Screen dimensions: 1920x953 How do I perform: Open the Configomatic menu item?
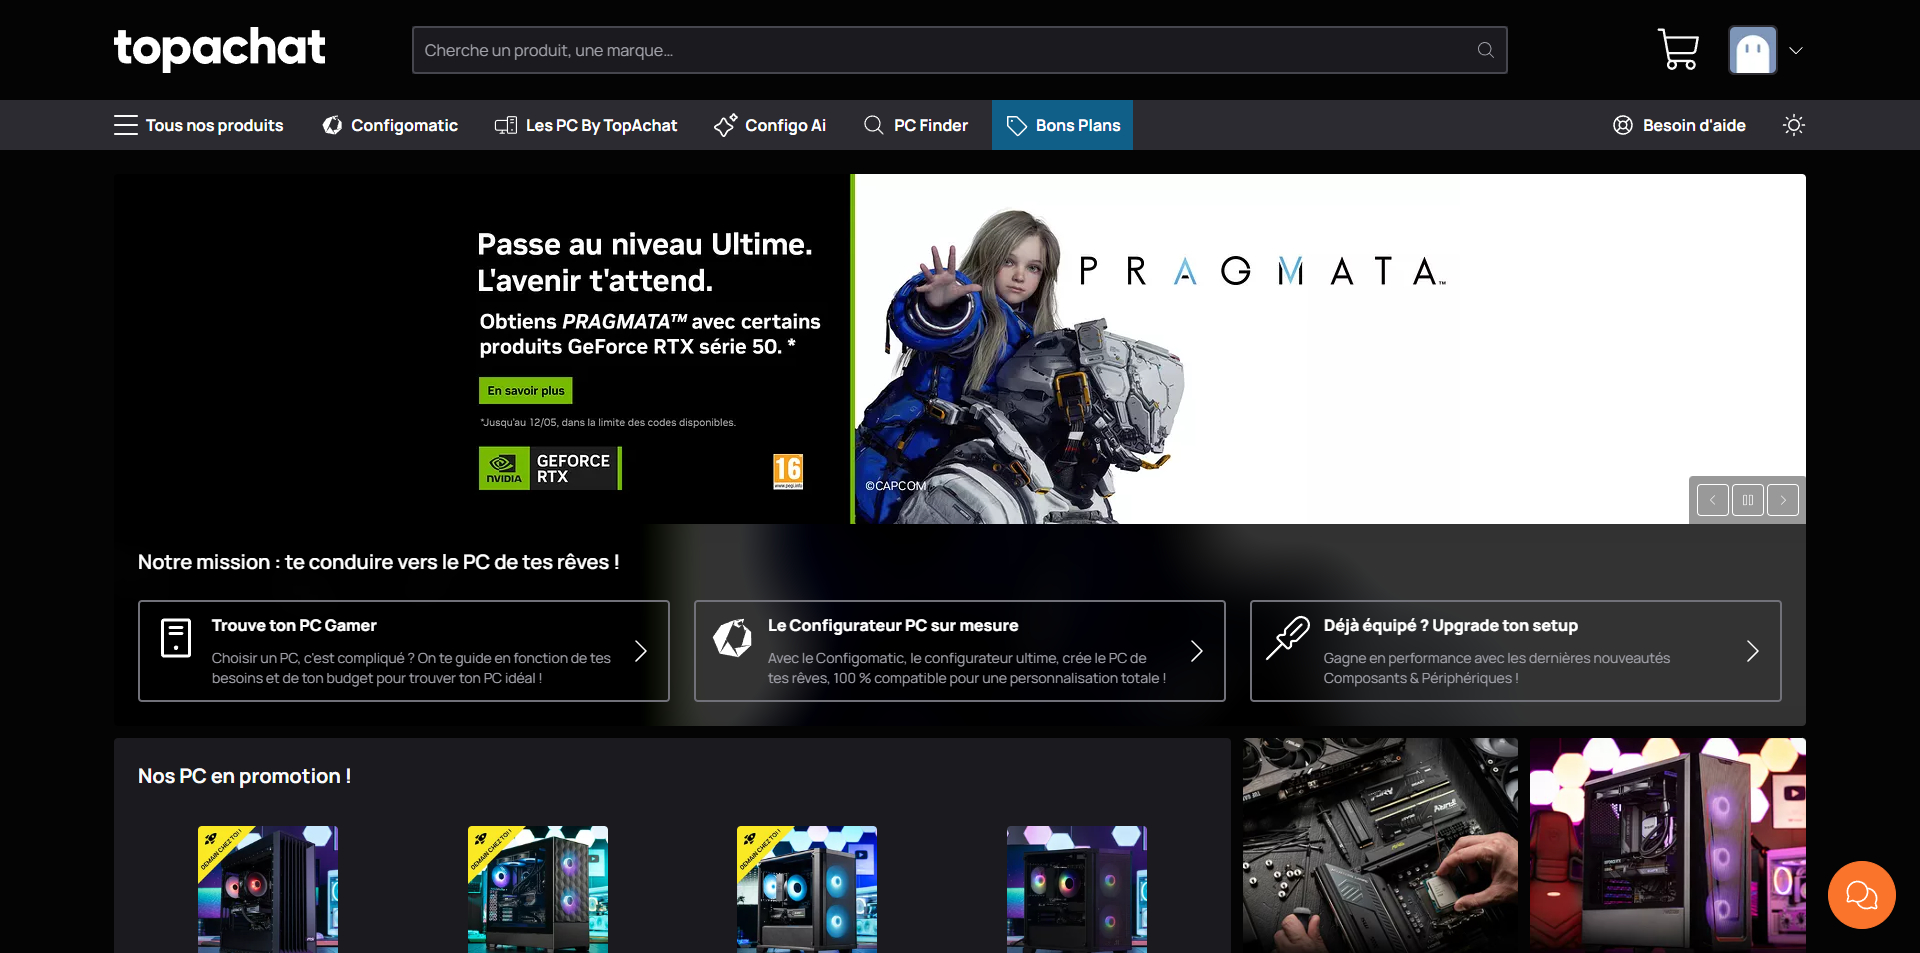pyautogui.click(x=390, y=125)
